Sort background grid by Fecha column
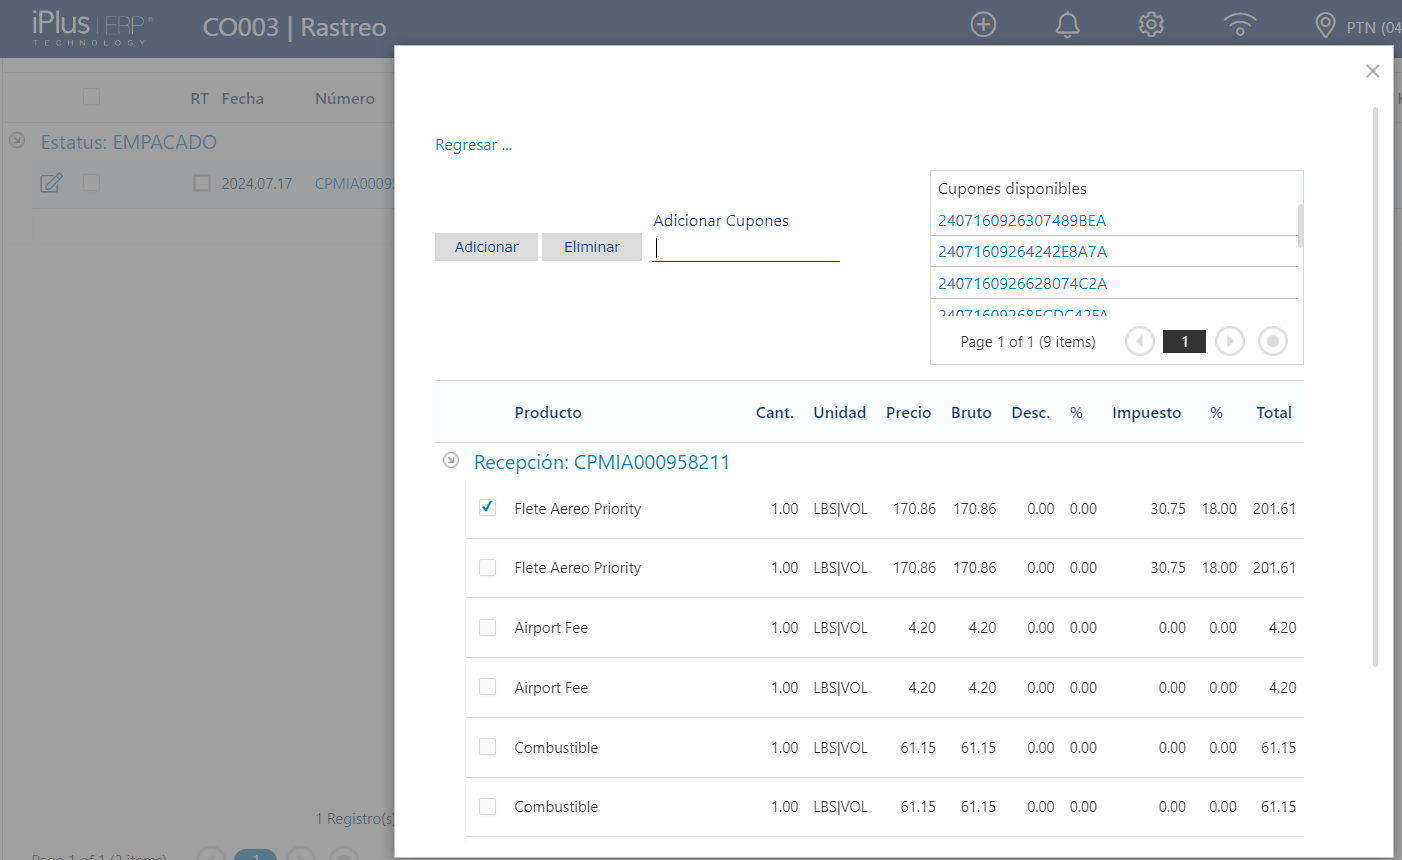Screen dimensions: 1402x860 (243, 98)
